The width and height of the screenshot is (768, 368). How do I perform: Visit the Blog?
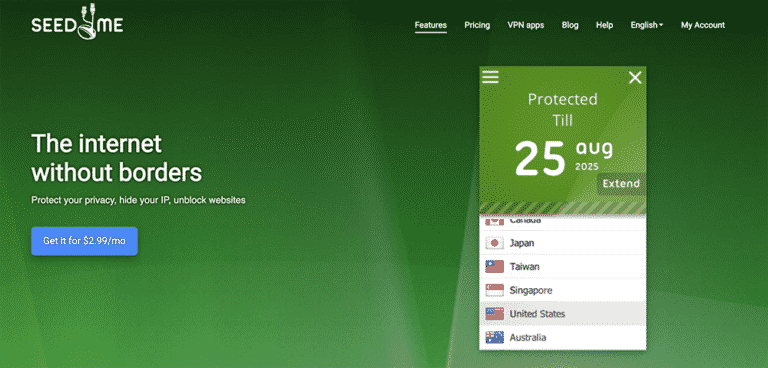click(x=570, y=25)
